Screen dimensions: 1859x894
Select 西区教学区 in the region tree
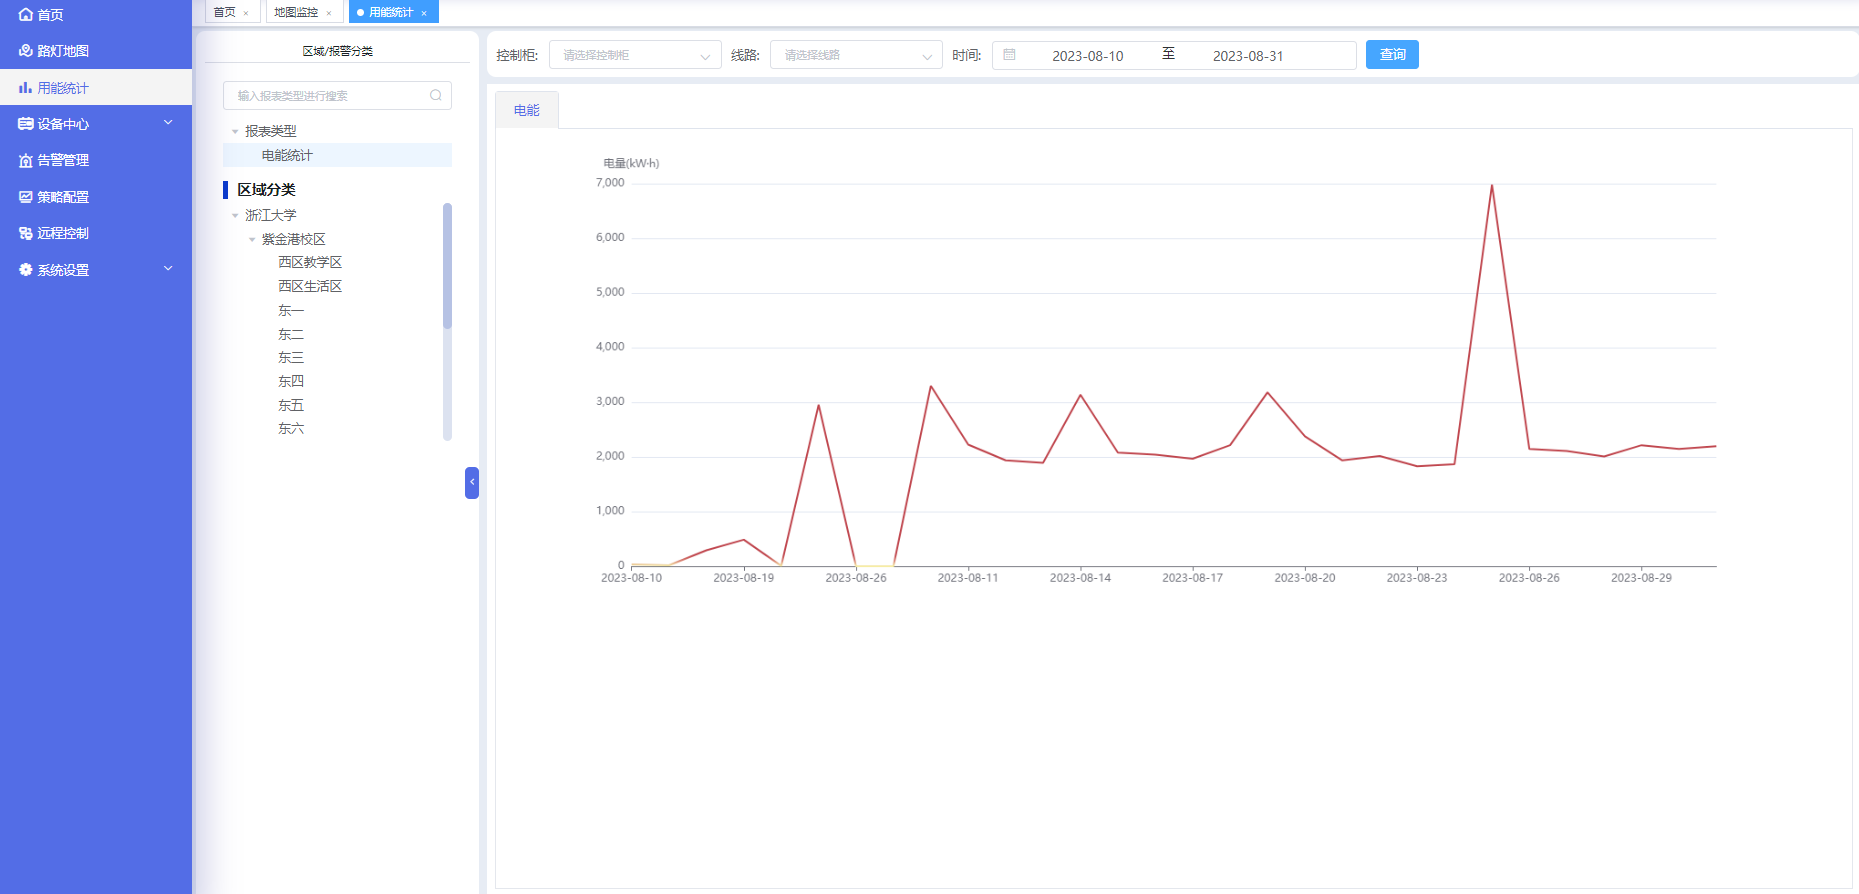pos(310,262)
